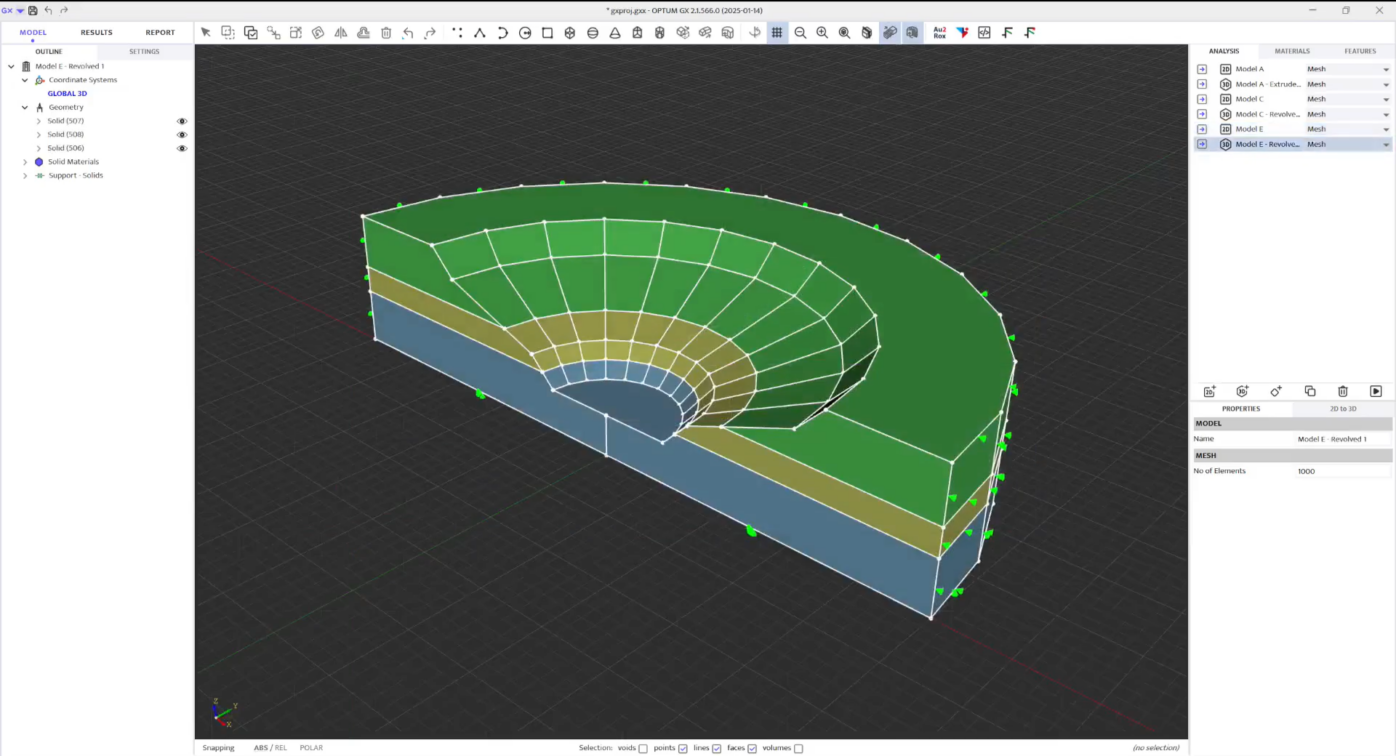
Task: Click the Delete trash icon in the toolbar
Action: tap(385, 31)
